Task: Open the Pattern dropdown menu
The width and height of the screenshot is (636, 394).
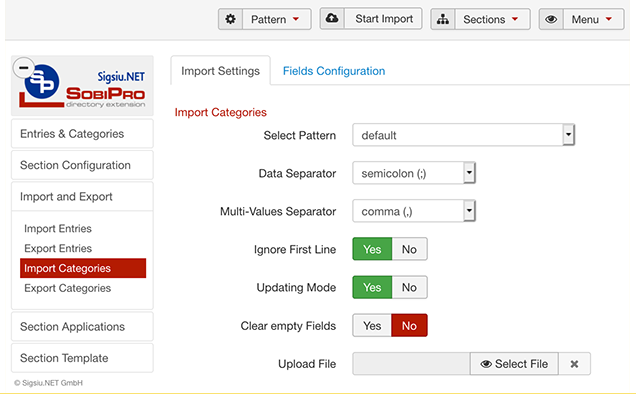Action: 277,19
